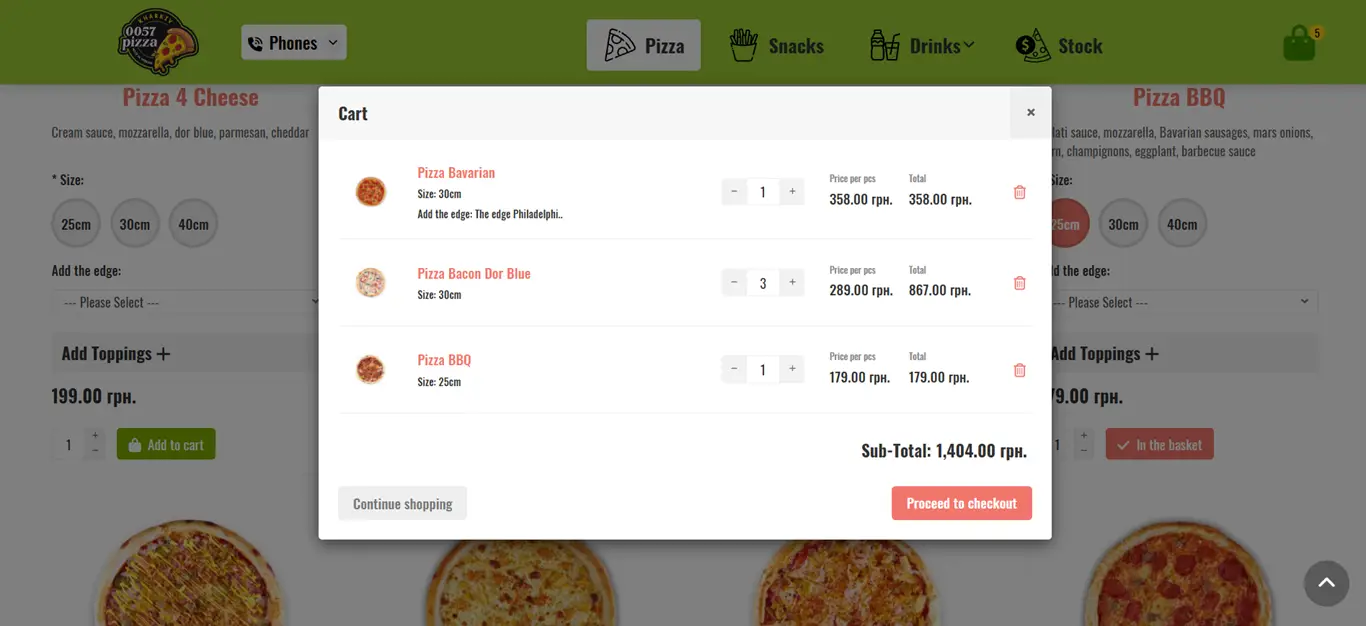Screen dimensions: 1366x626
Task: Expand Add Toppings for Pizza BBQ
Action: click(x=1105, y=354)
